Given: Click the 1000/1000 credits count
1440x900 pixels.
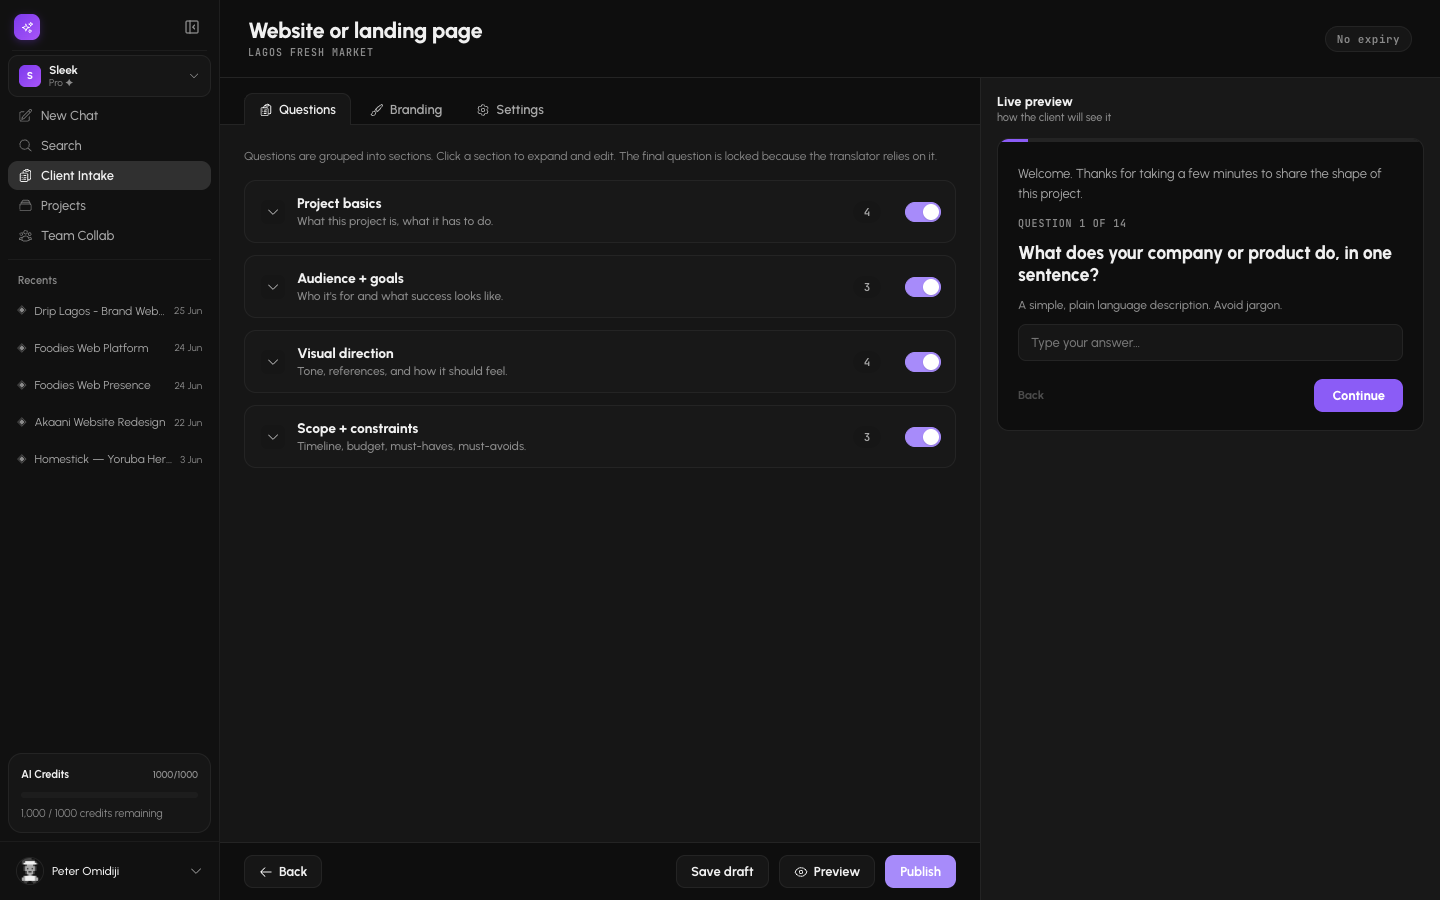Looking at the screenshot, I should pyautogui.click(x=175, y=775).
